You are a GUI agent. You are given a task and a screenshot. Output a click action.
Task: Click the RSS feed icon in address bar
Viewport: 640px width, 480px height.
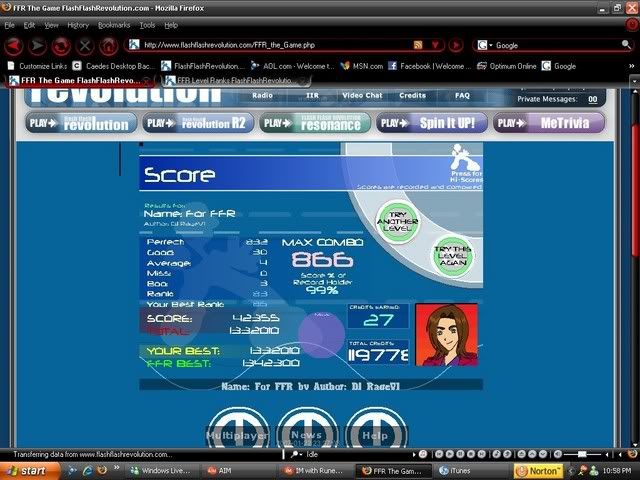click(x=418, y=45)
